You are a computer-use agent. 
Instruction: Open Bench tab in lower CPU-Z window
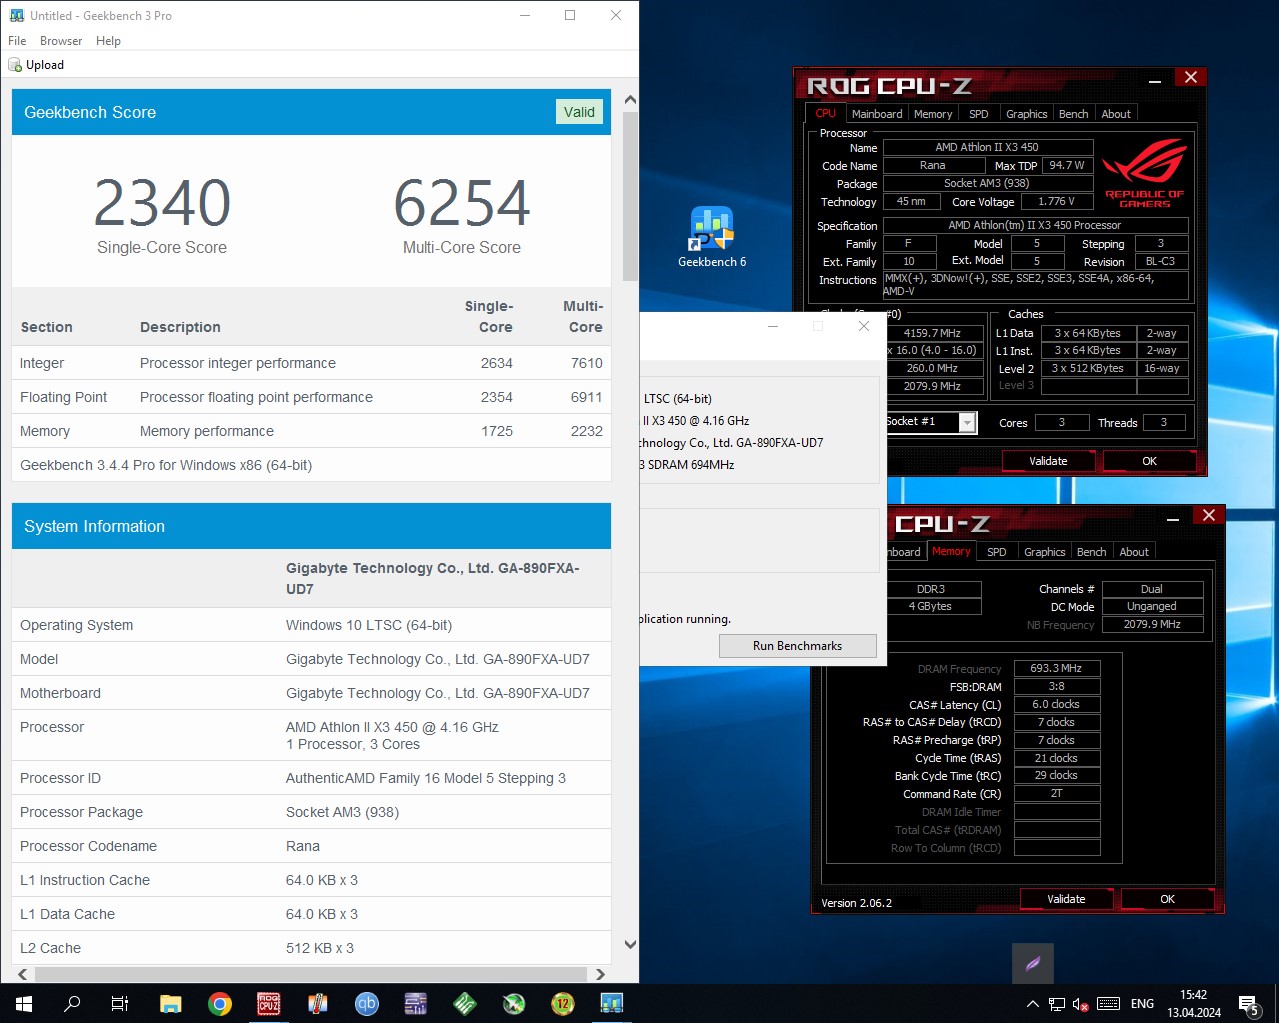1092,552
